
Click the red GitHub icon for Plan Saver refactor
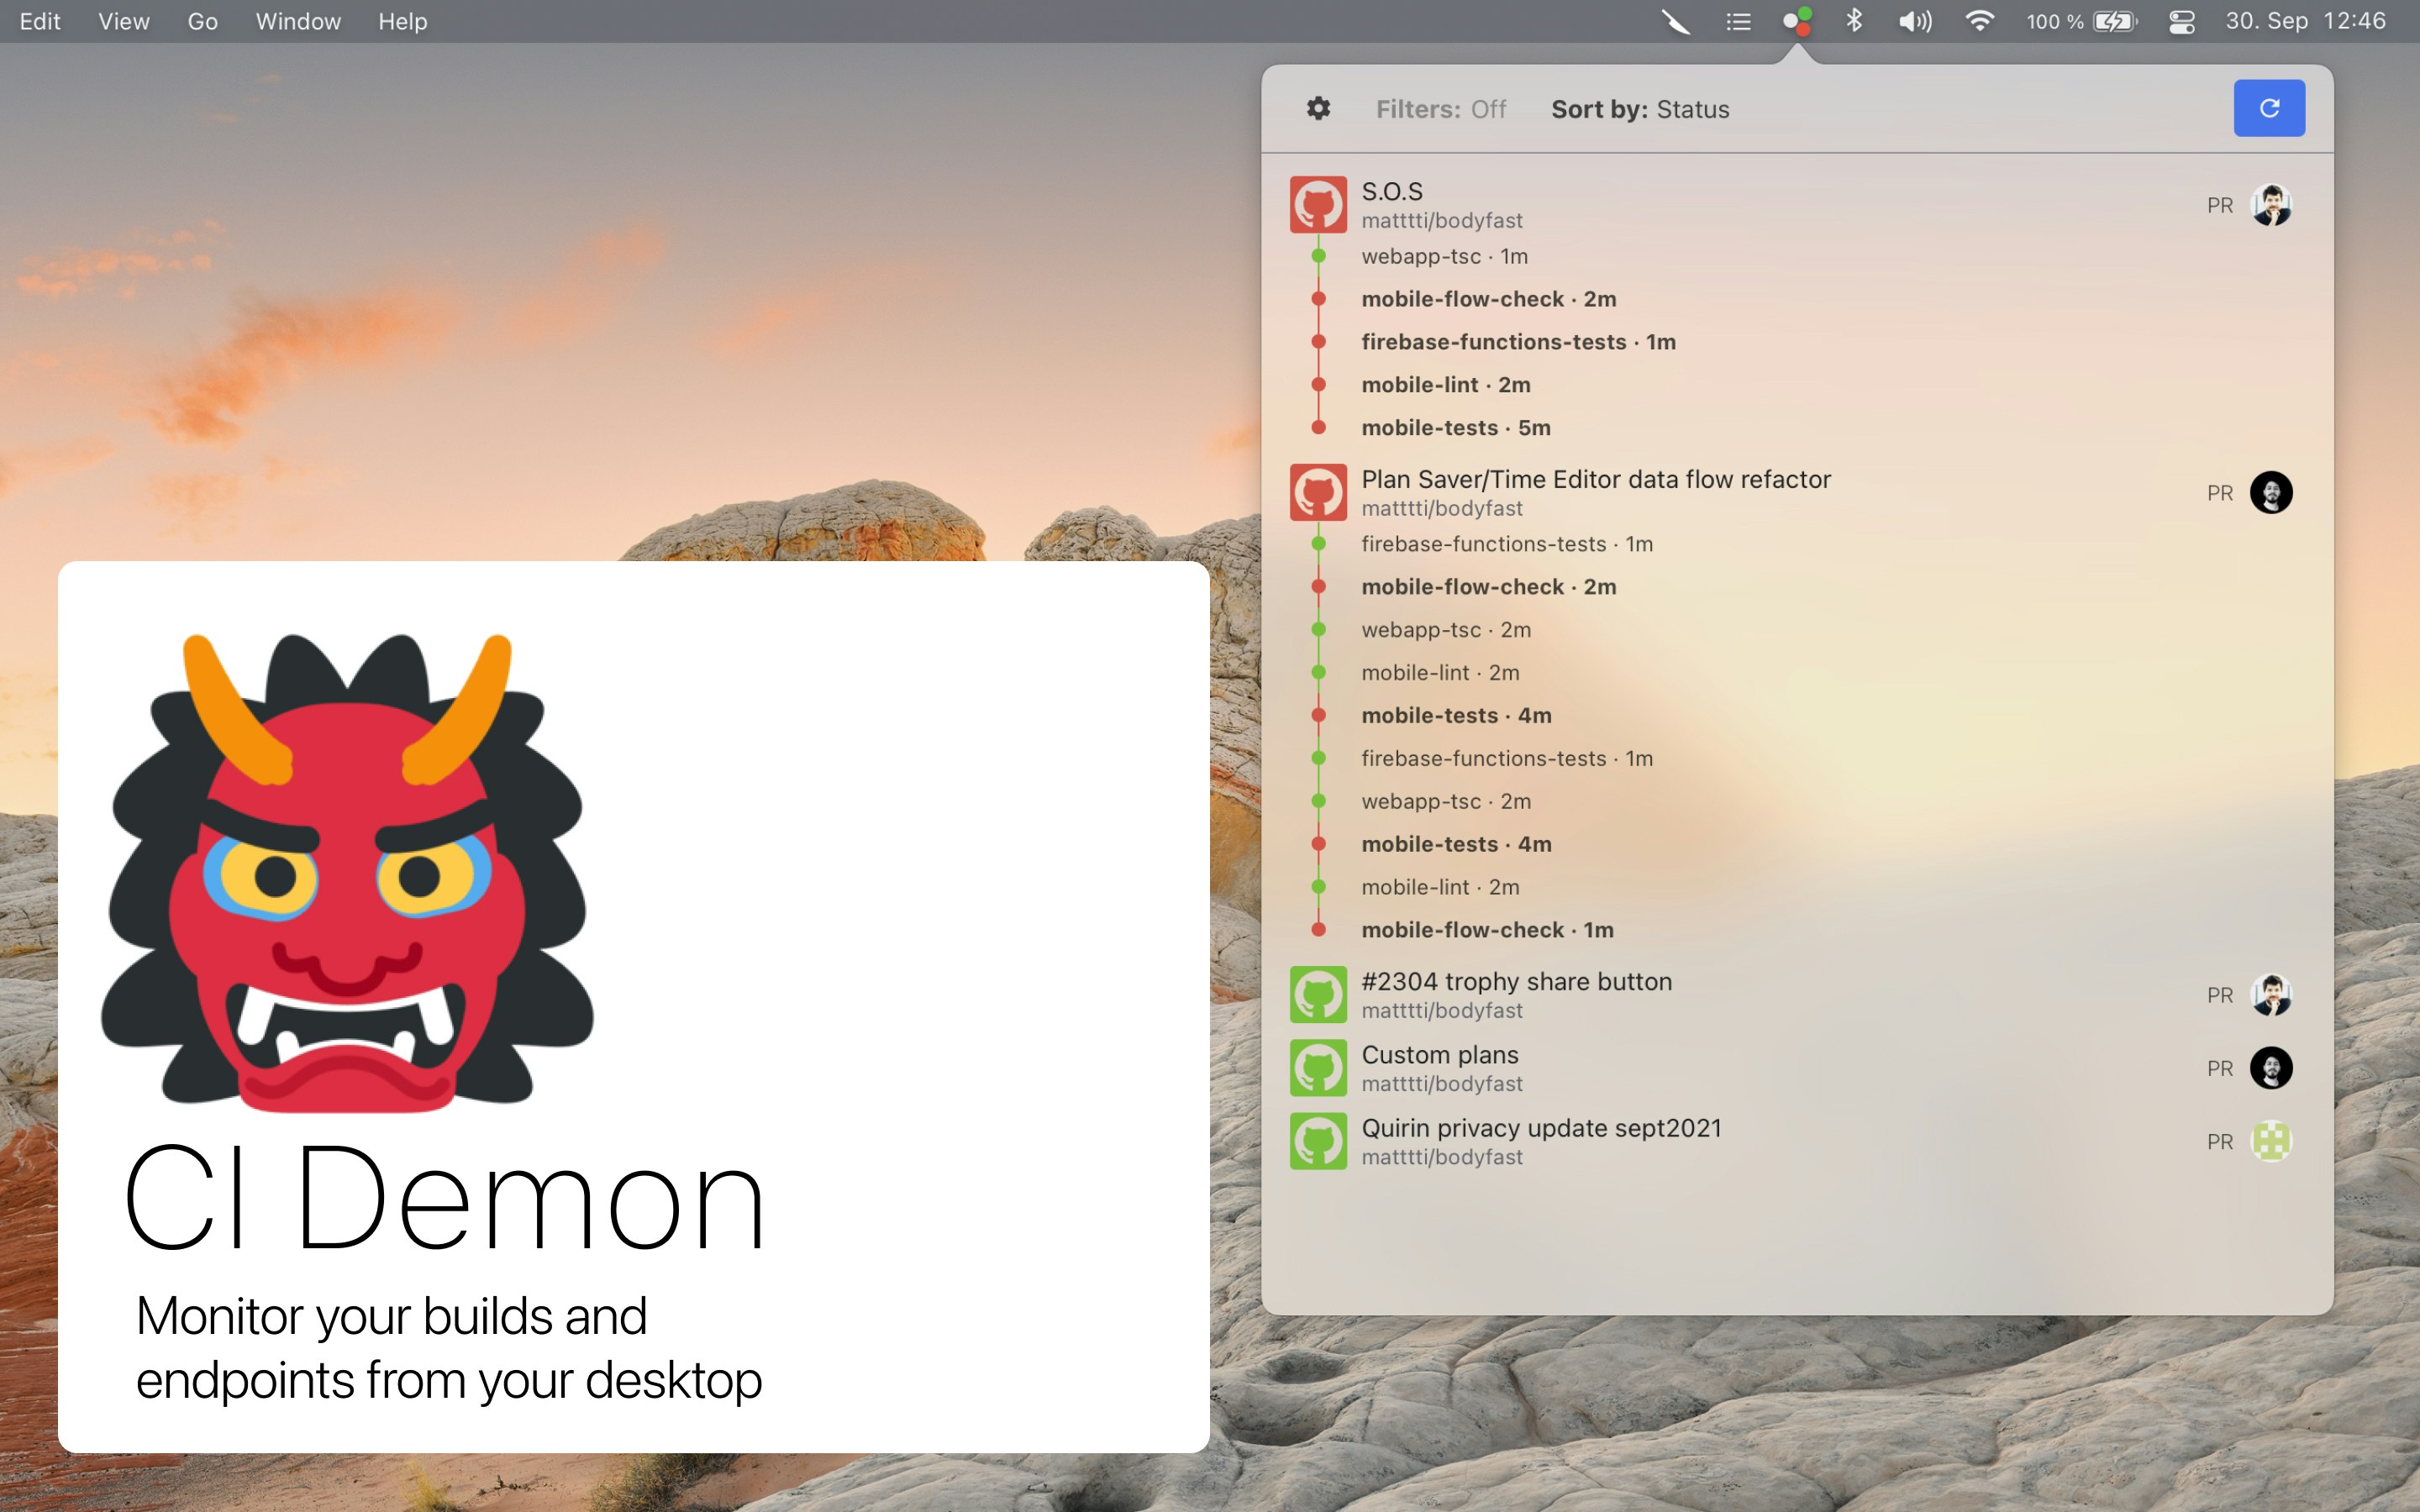click(x=1318, y=491)
